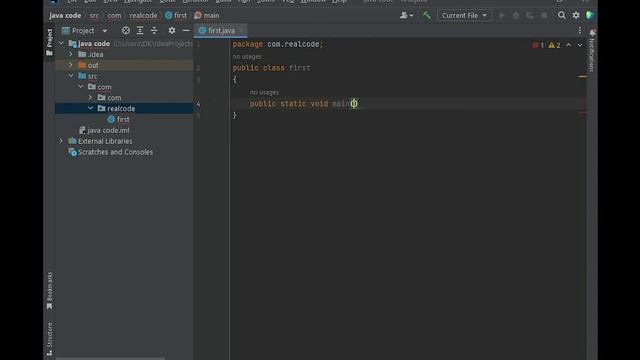Expand the nested com package
The image size is (640, 360).
point(91,98)
